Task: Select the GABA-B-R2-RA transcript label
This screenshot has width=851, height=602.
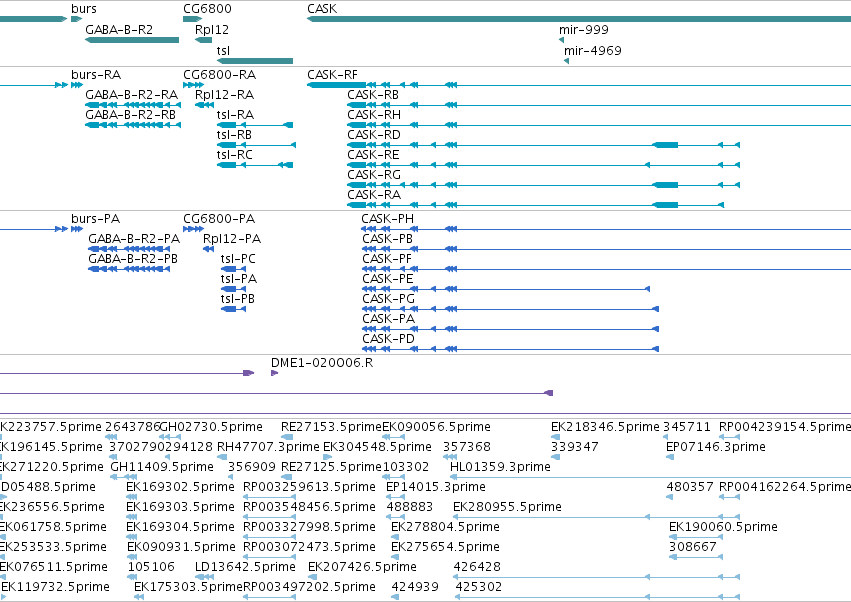Action: point(131,95)
